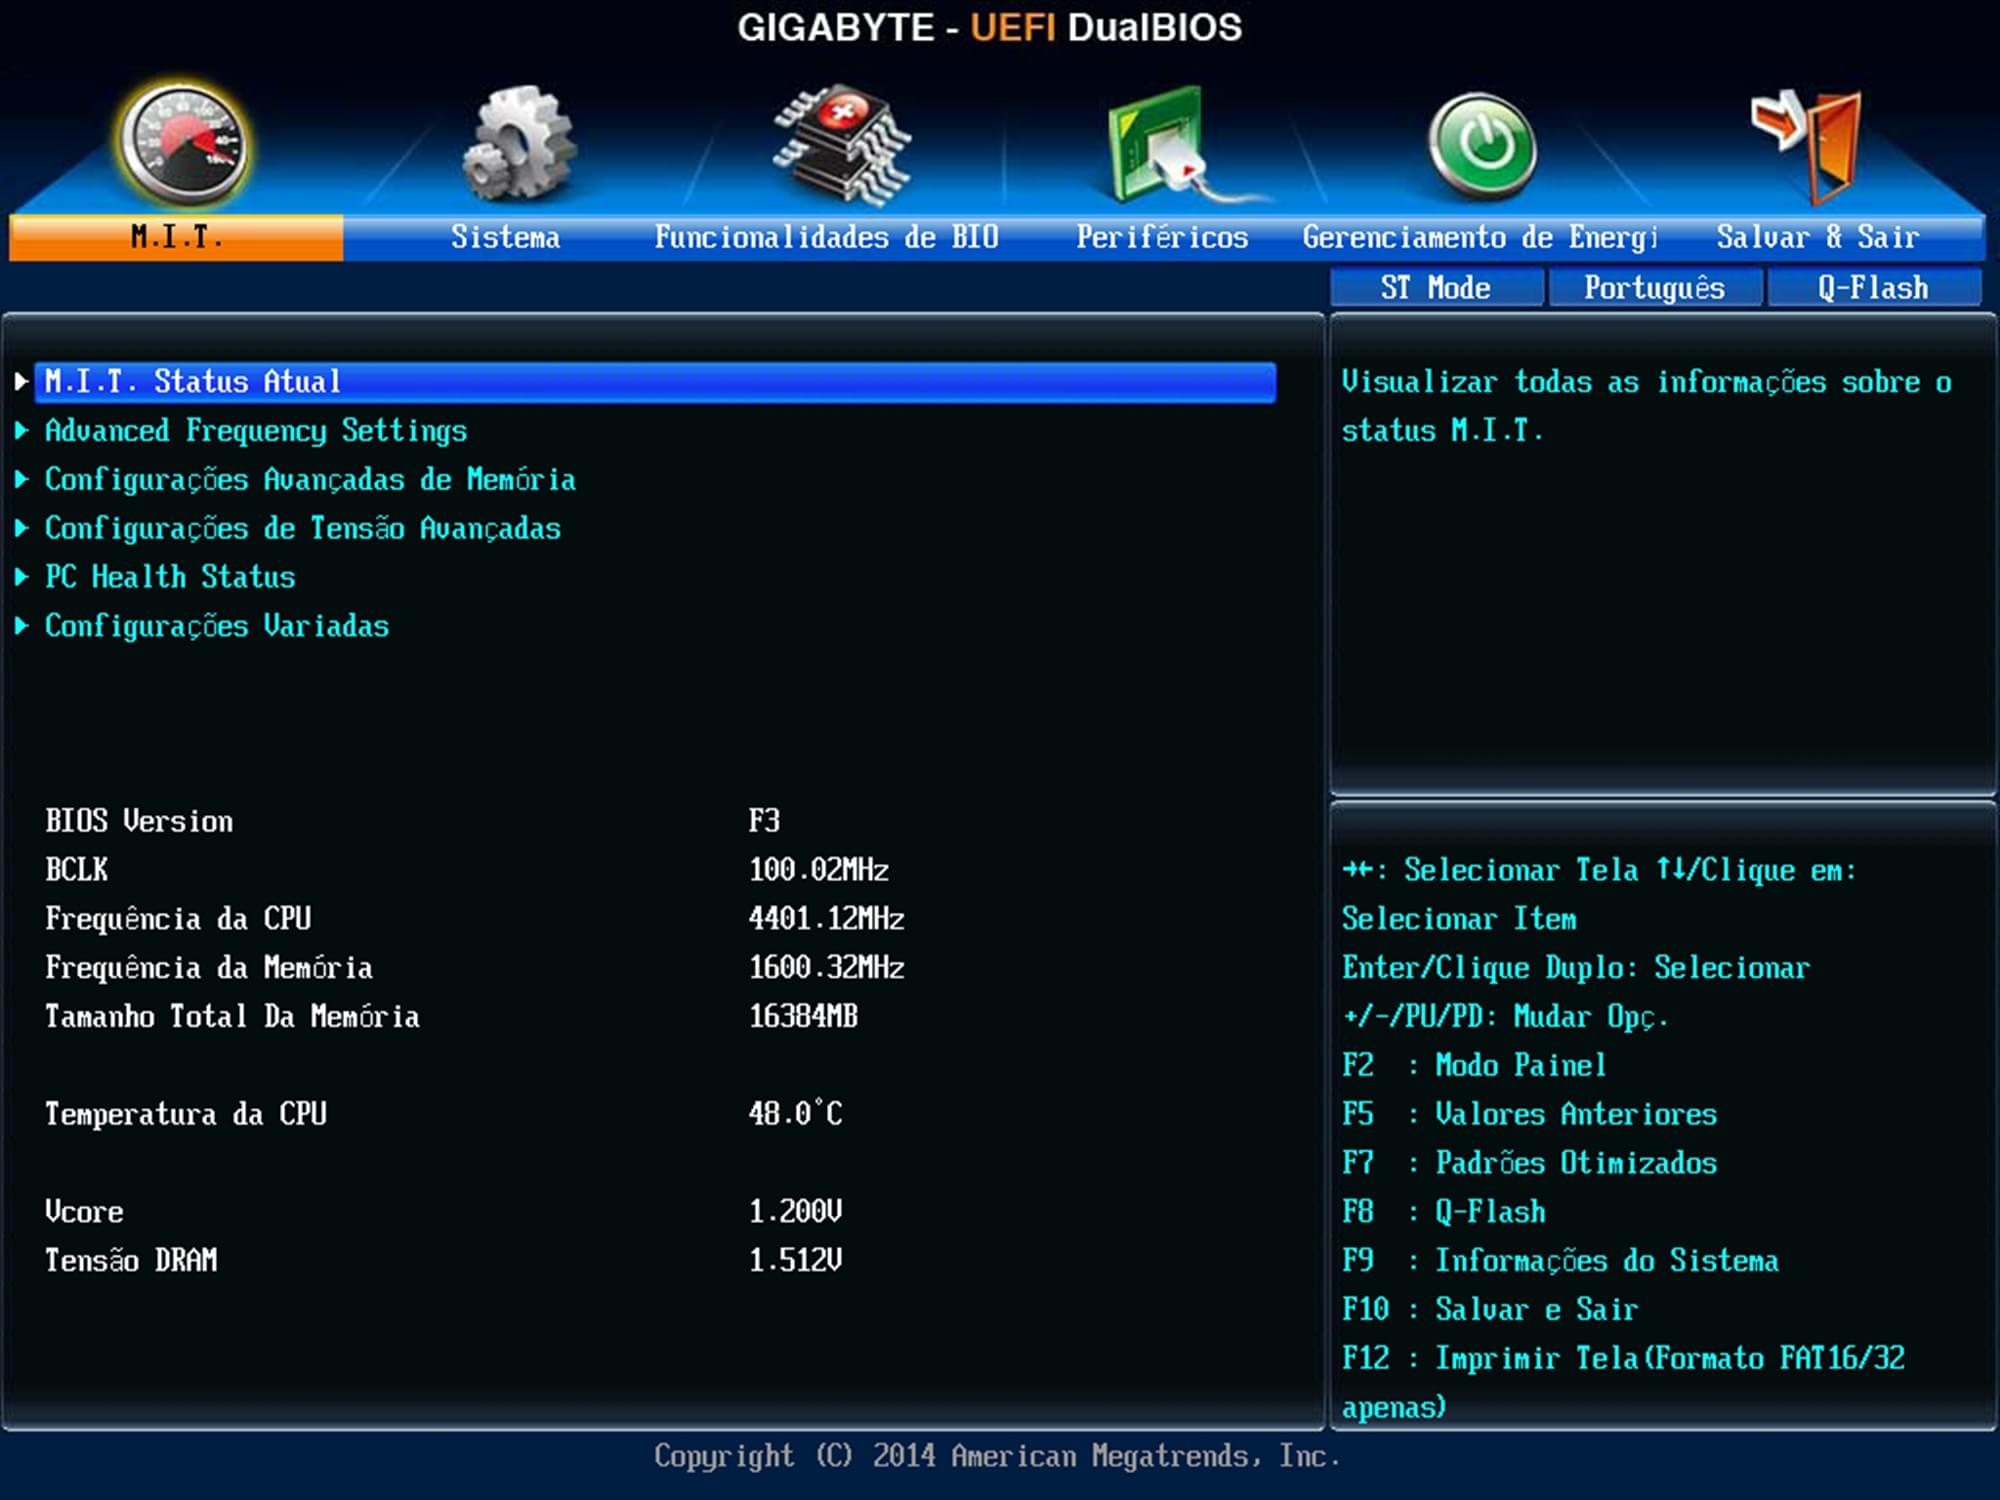Open Configurações Variadas submenu

point(217,626)
